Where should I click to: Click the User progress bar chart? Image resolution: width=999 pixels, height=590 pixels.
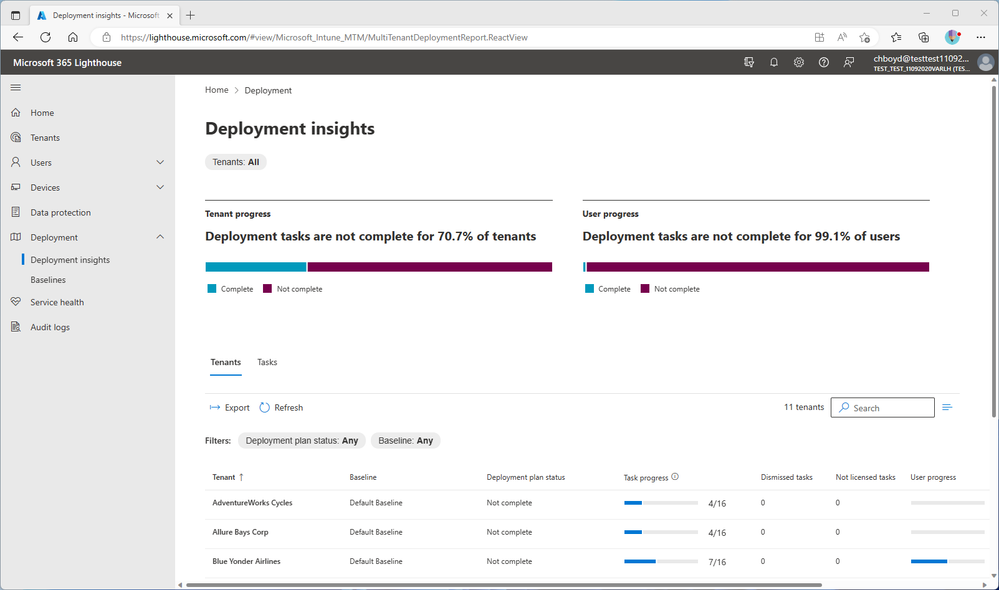click(756, 267)
